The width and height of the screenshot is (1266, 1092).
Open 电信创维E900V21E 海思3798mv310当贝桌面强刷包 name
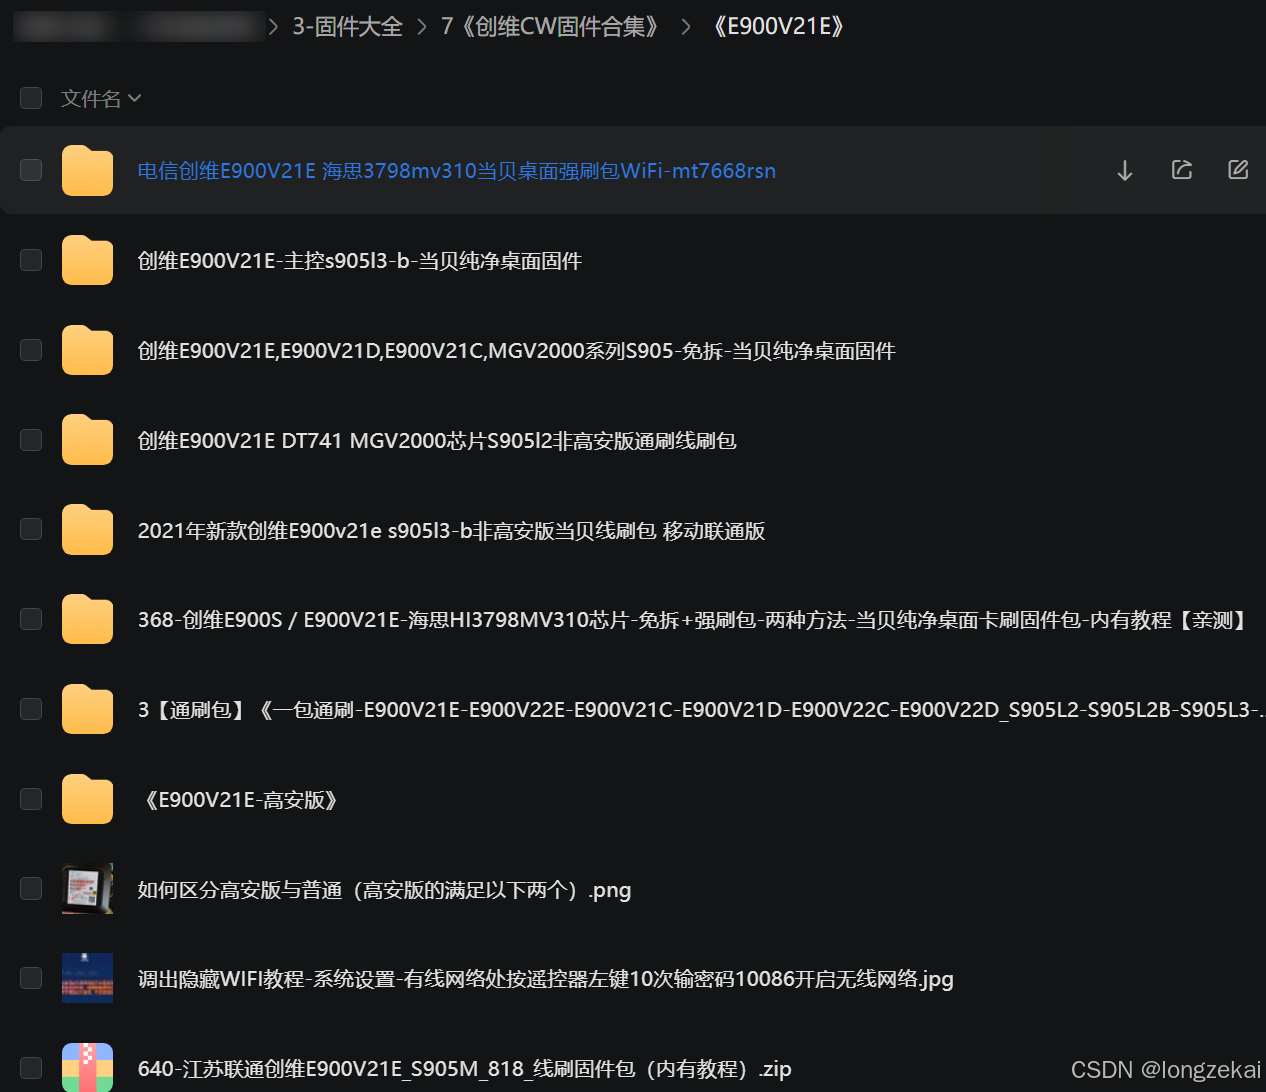click(456, 171)
